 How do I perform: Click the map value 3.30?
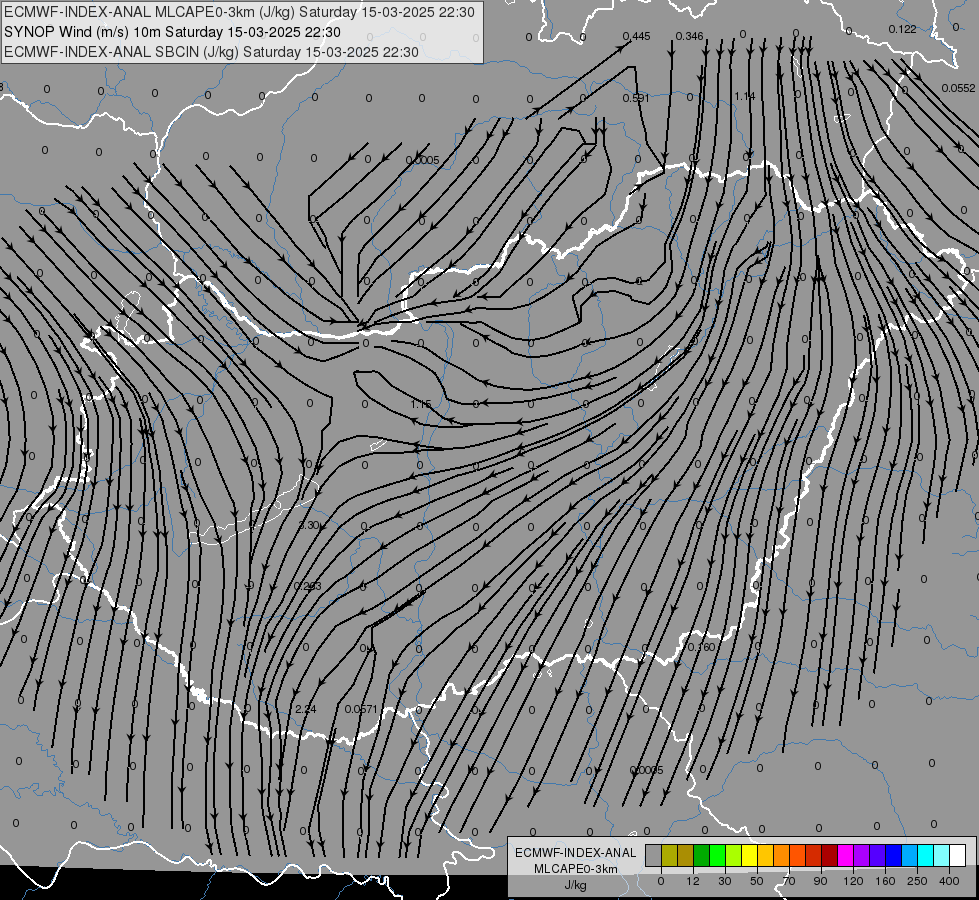308,525
